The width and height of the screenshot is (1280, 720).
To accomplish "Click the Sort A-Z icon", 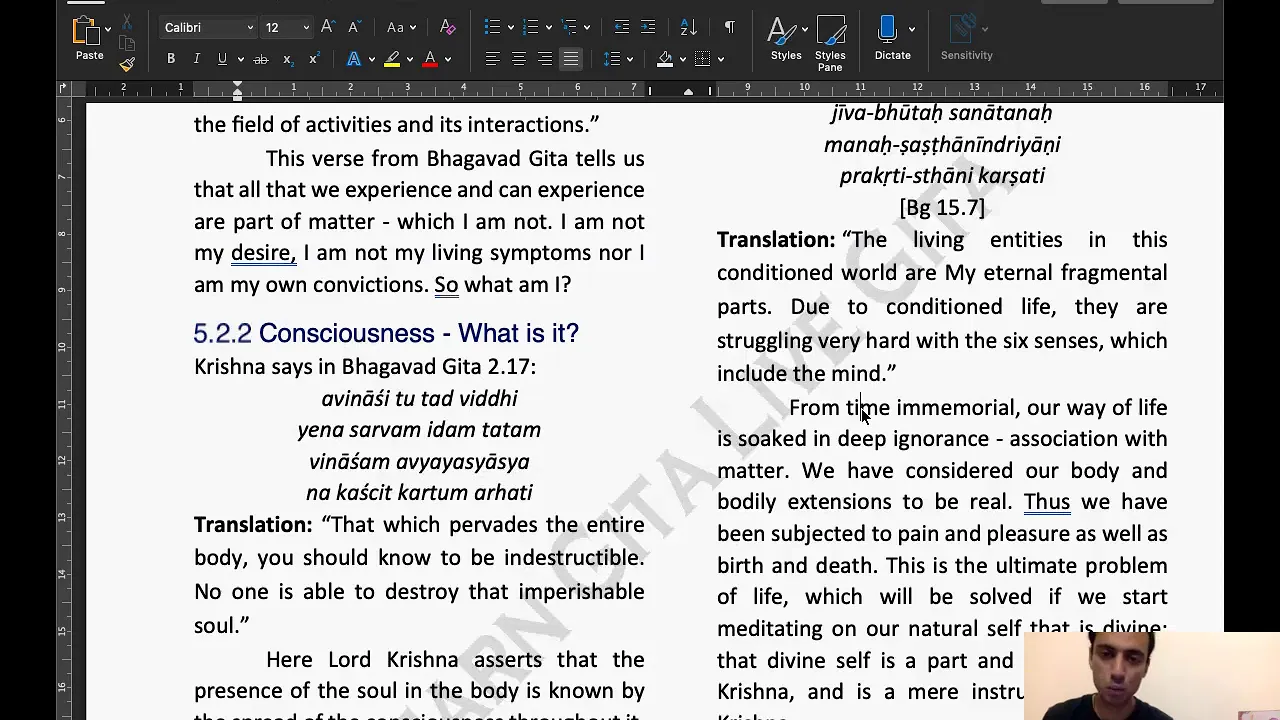I will click(x=688, y=27).
